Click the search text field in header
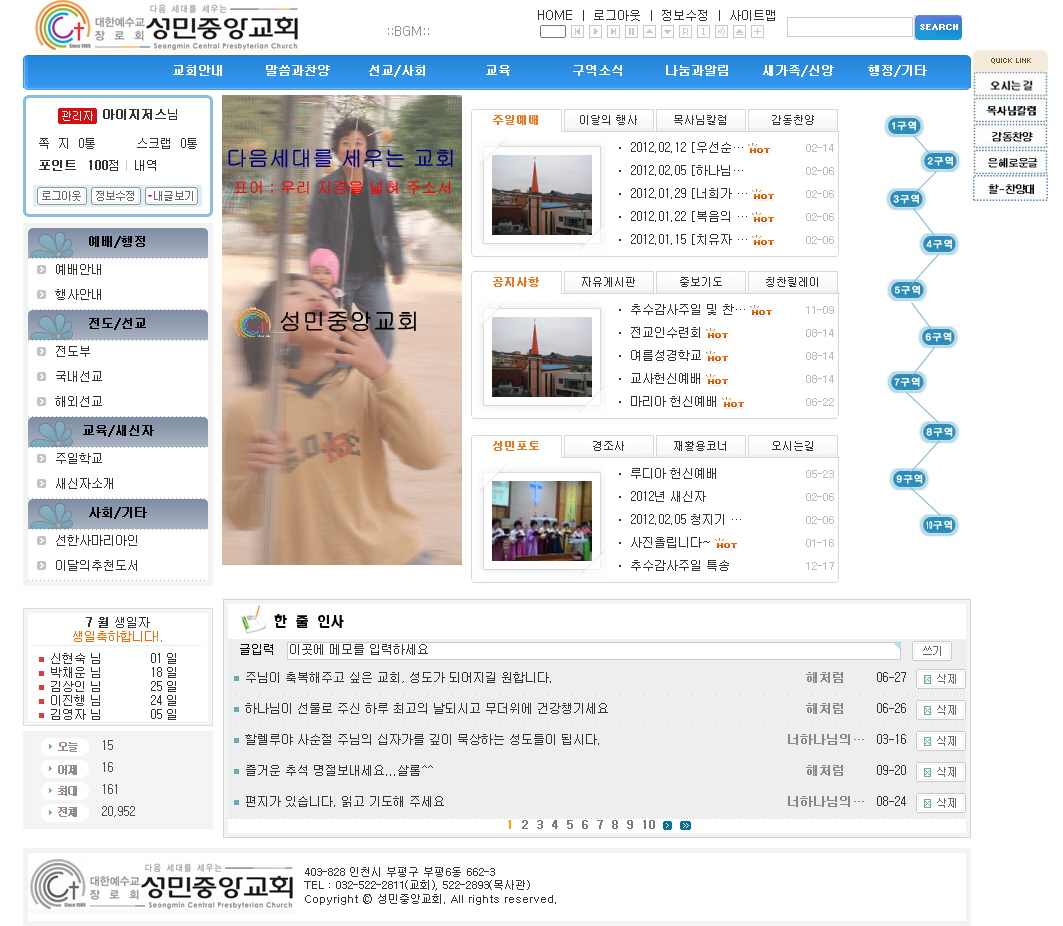The width and height of the screenshot is (1063, 926). (849, 27)
